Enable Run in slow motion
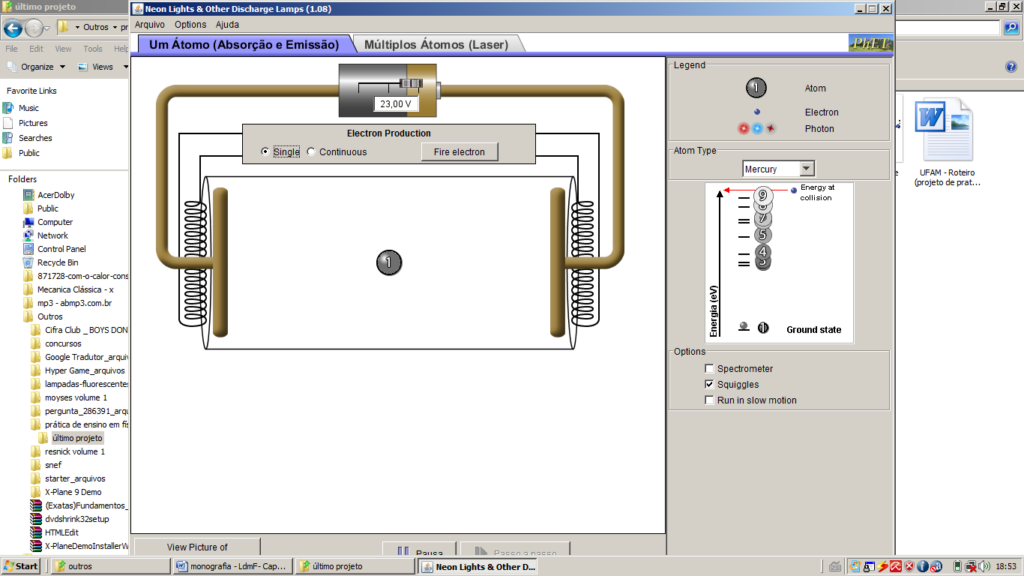Viewport: 1024px width, 576px height. pos(709,400)
